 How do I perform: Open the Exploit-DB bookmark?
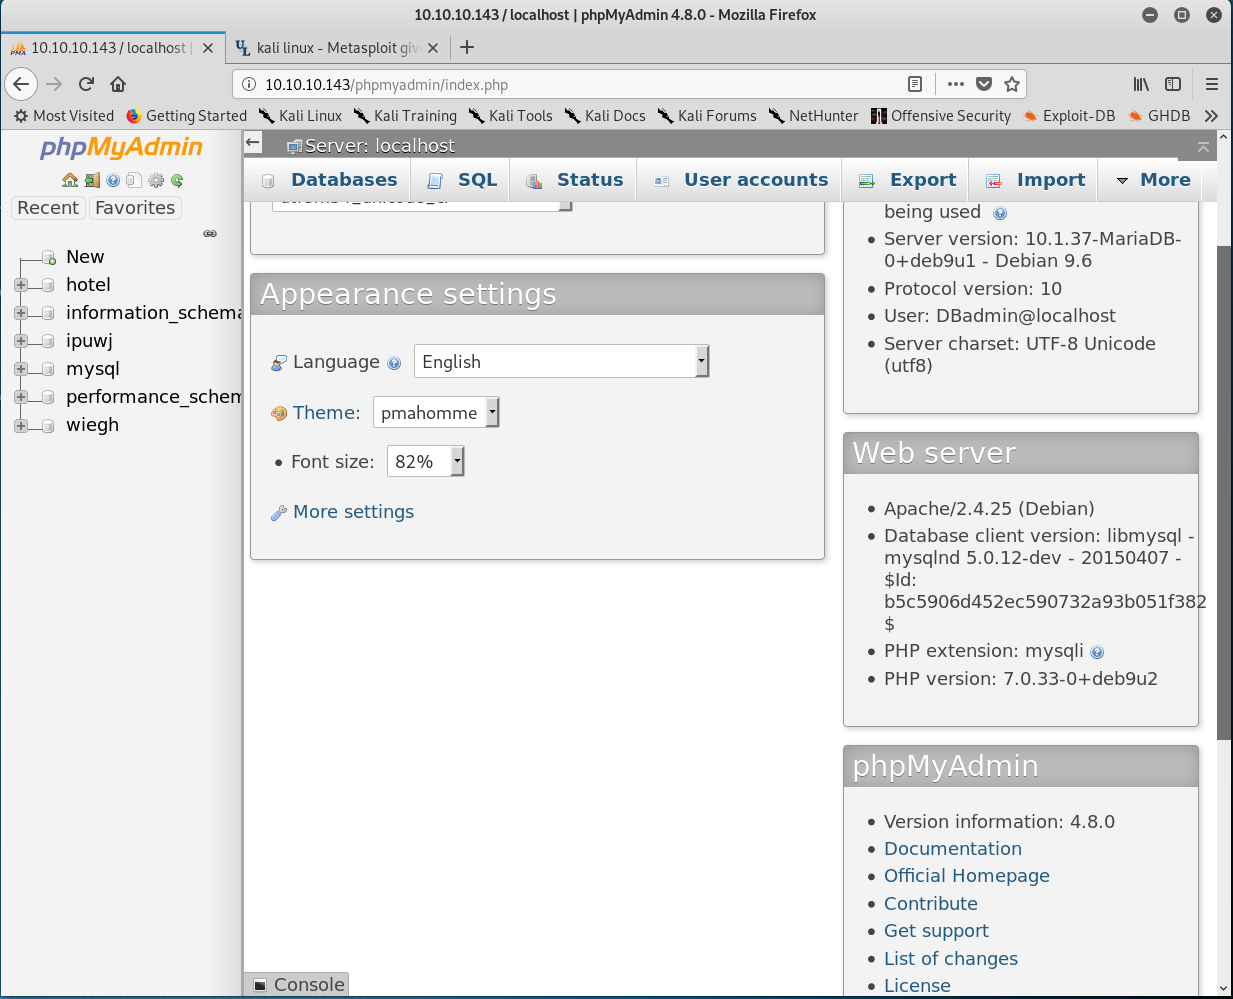click(1069, 116)
